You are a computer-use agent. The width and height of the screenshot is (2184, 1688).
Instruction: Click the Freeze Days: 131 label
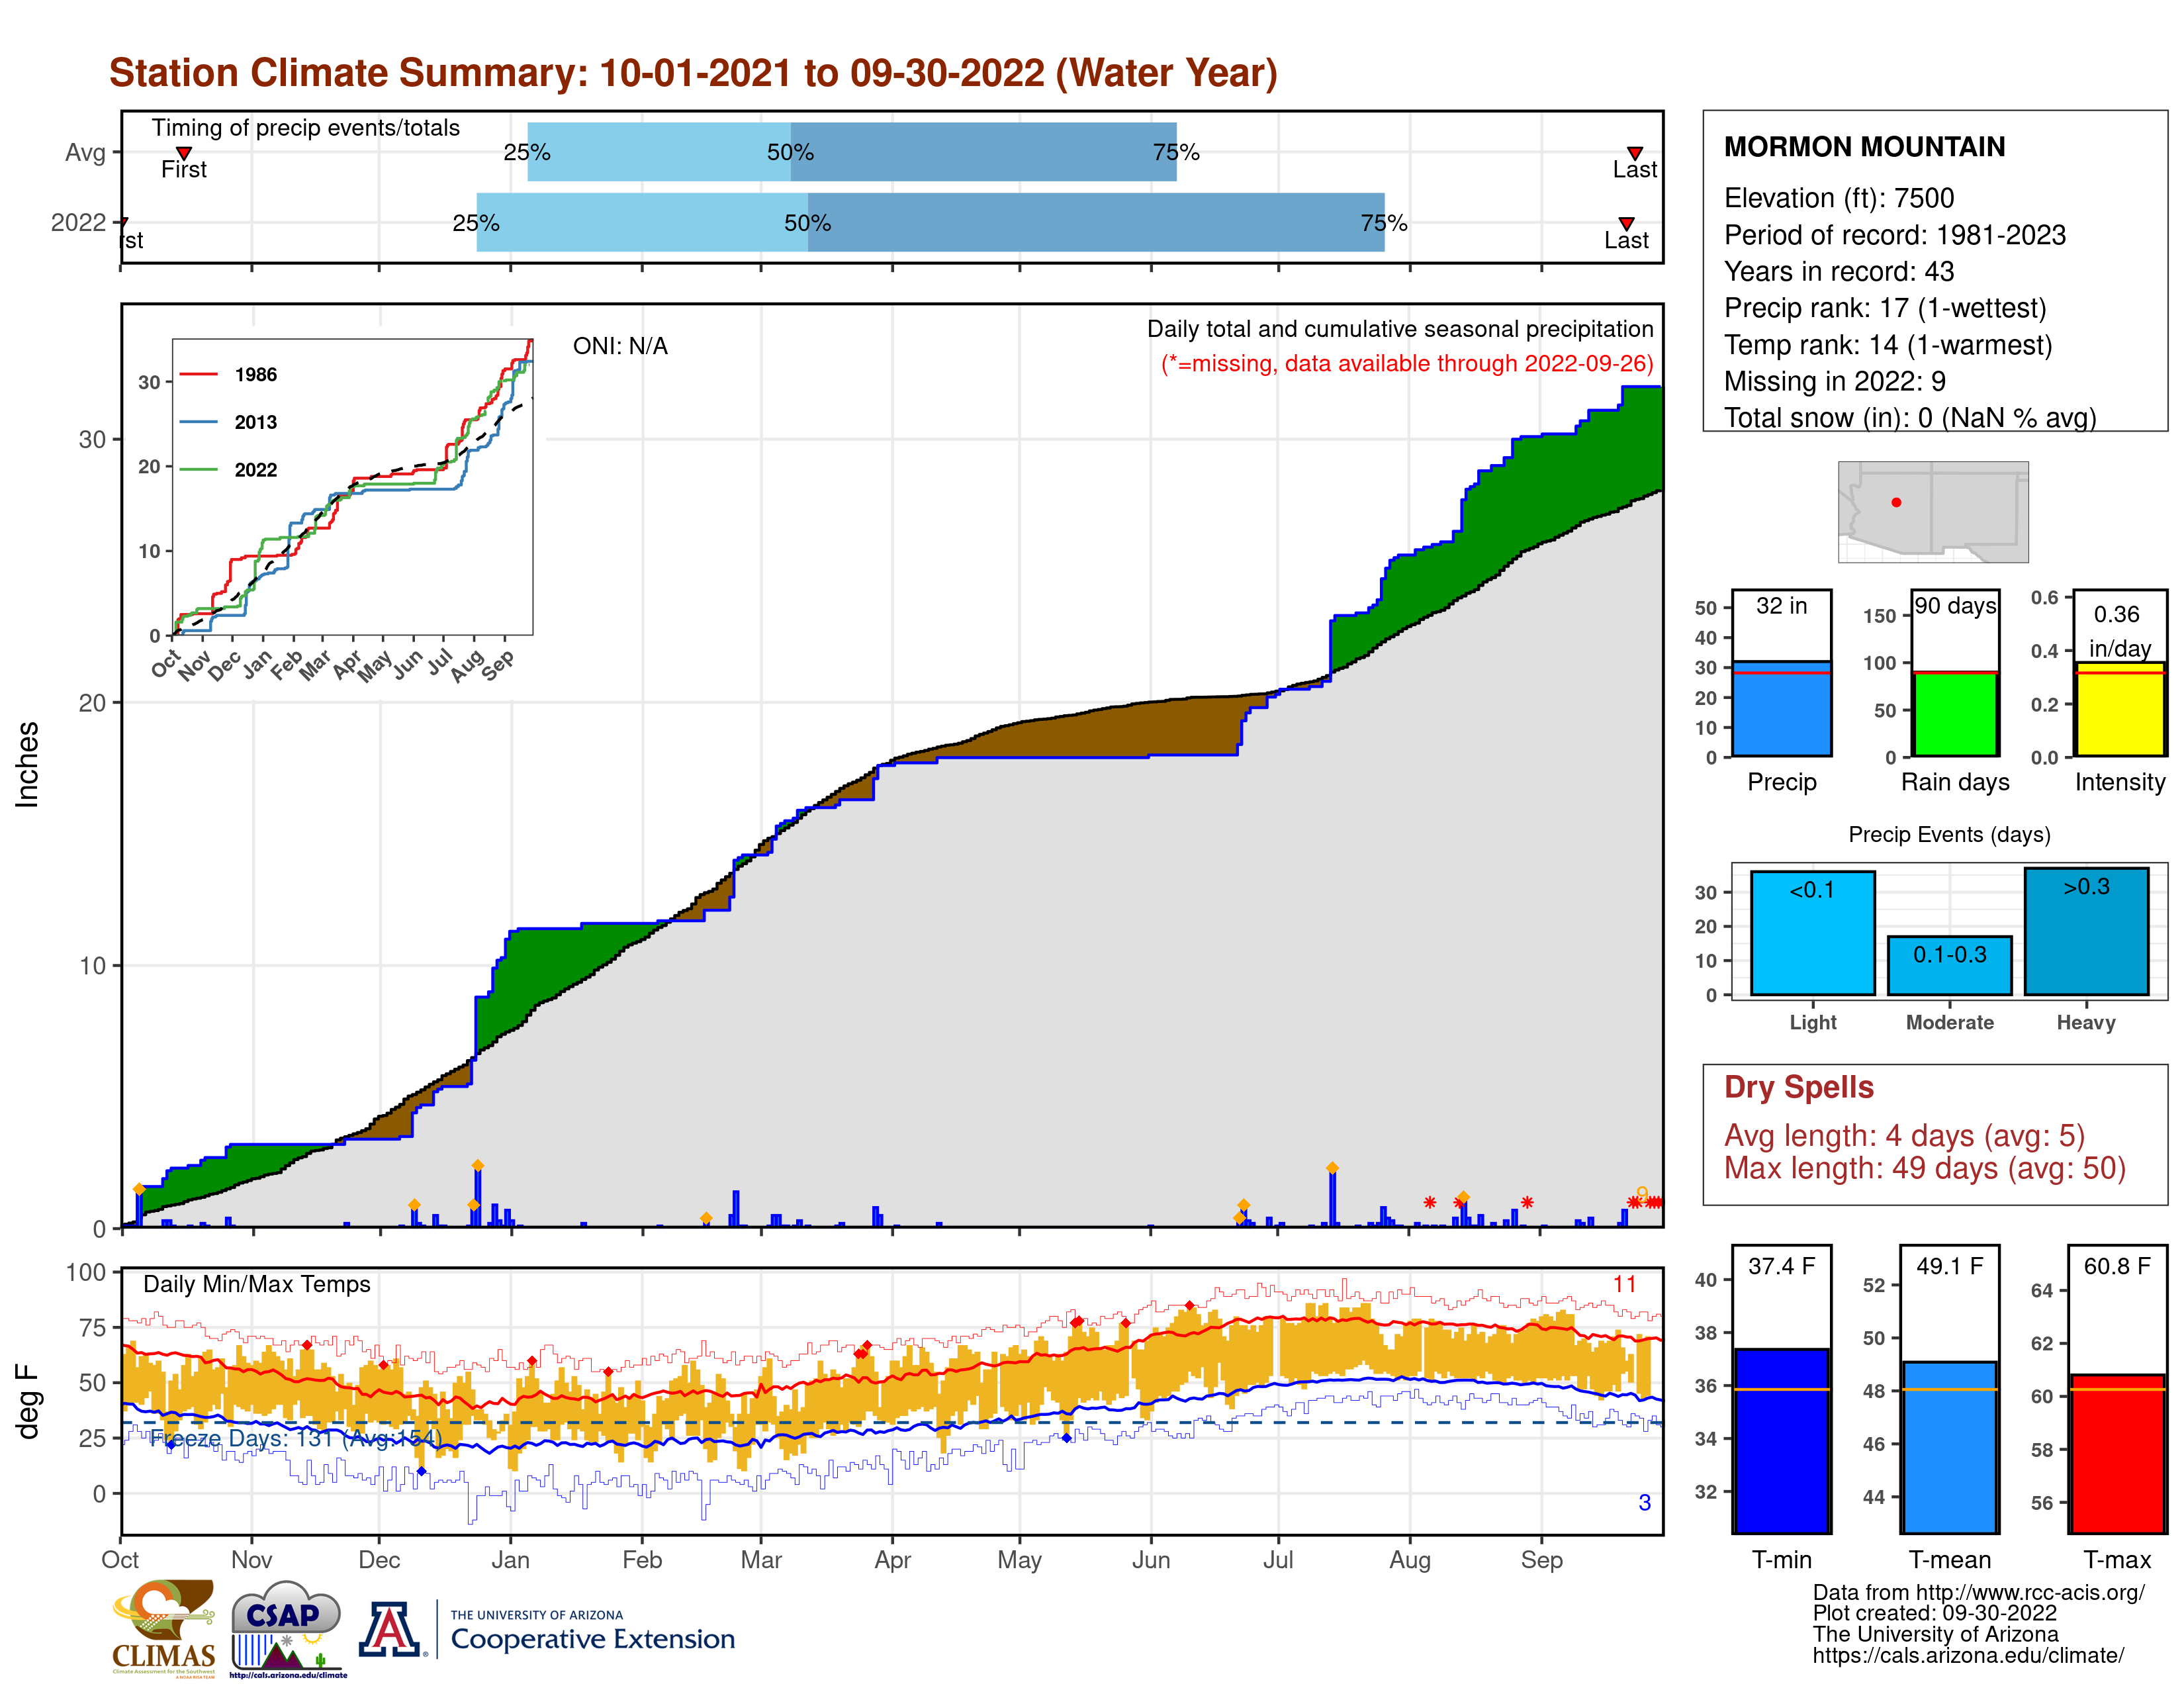click(295, 1438)
